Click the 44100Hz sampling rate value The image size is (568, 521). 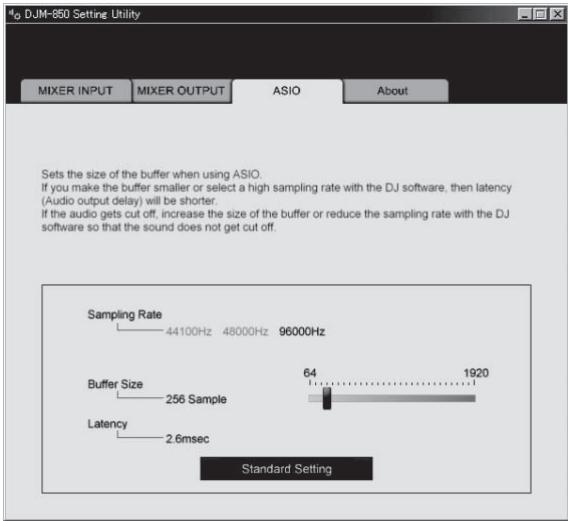(189, 331)
